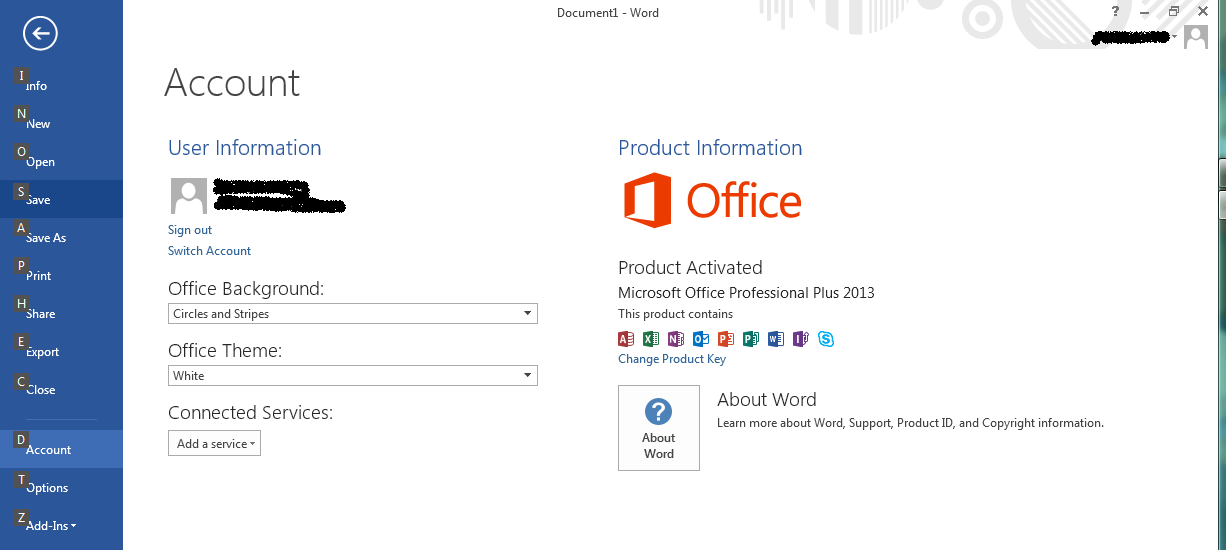Click the 'User Information' heading
Image resolution: width=1226 pixels, height=550 pixels.
point(245,148)
